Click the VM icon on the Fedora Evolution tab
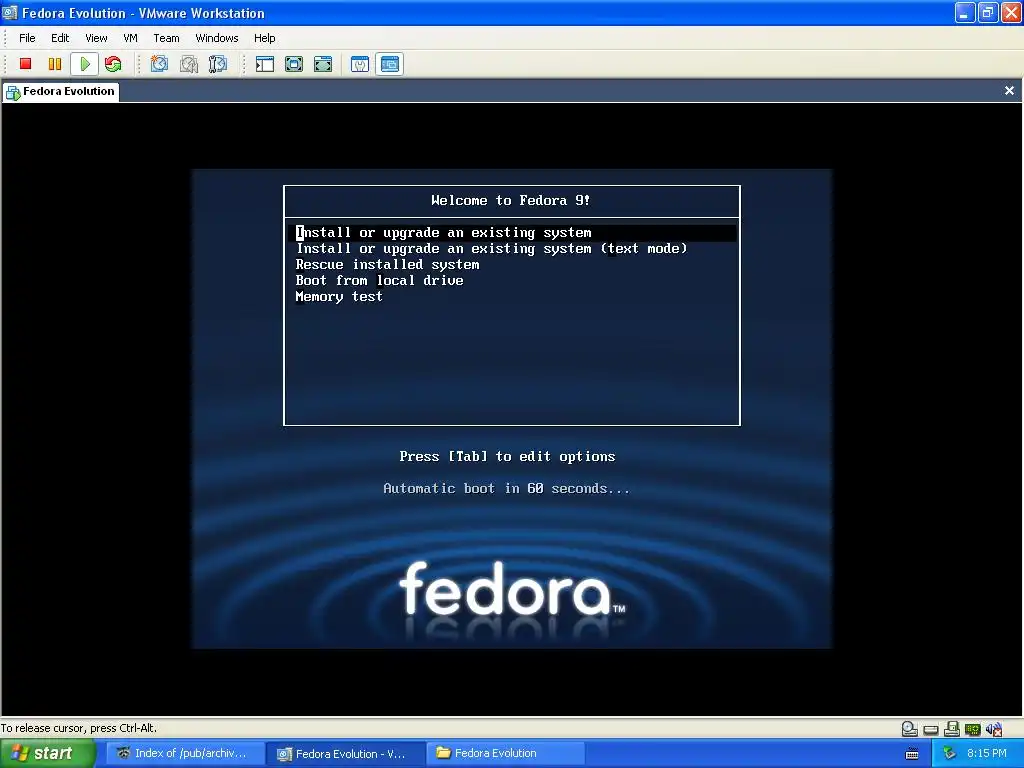This screenshot has width=1024, height=768. (13, 93)
